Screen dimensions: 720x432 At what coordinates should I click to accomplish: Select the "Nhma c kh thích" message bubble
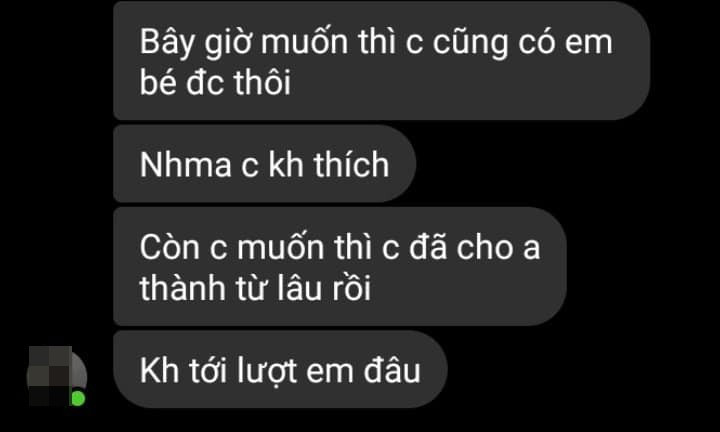click(264, 164)
